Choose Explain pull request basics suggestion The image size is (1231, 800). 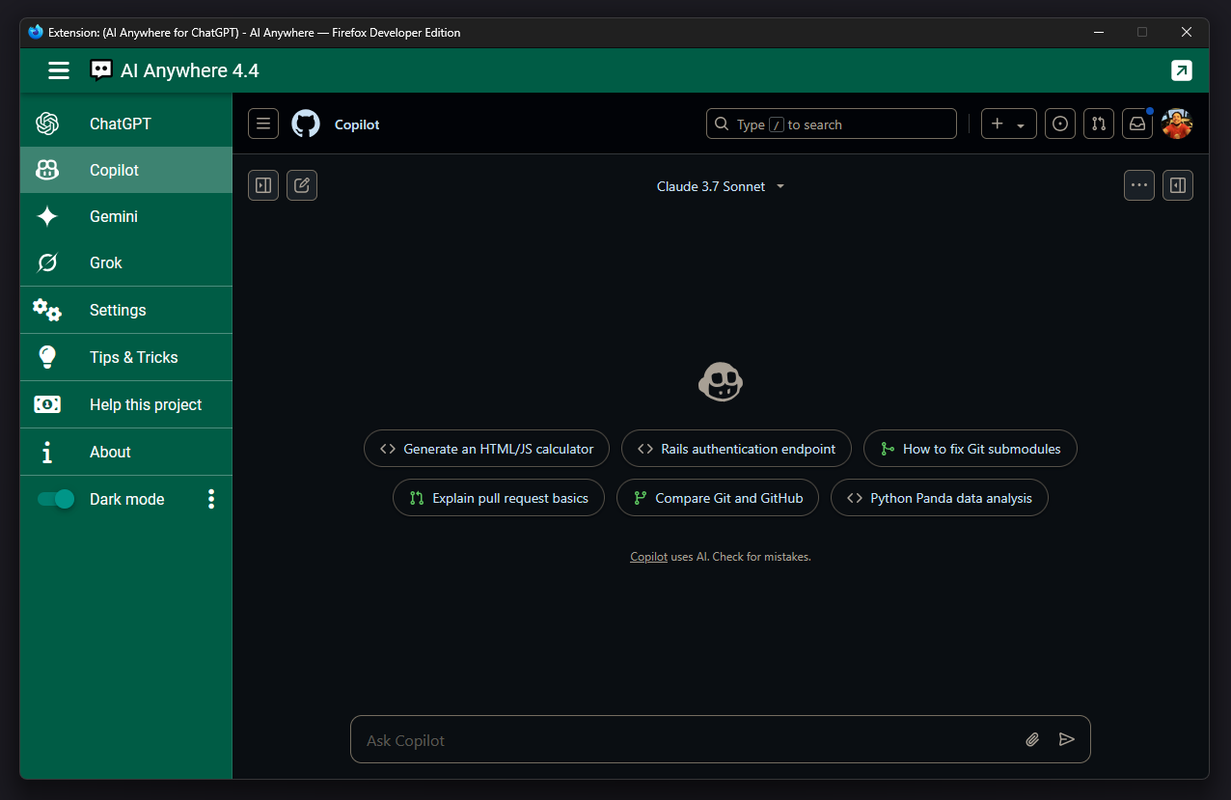(x=499, y=498)
